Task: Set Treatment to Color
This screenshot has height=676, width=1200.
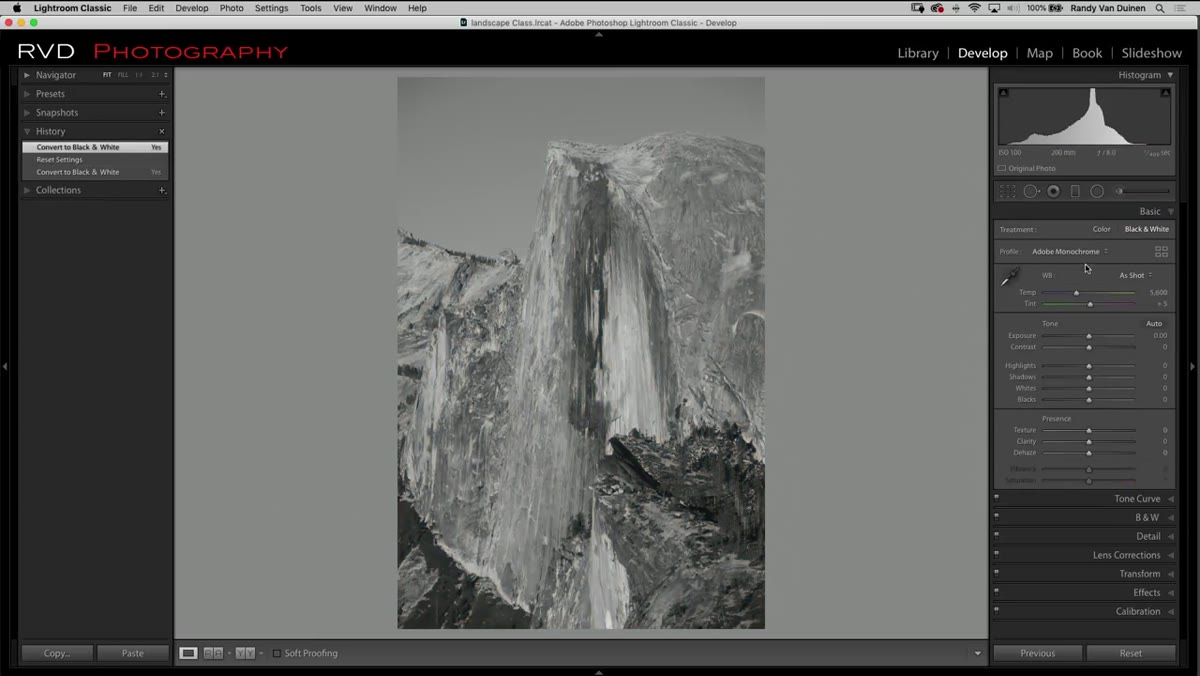Action: click(x=1101, y=229)
